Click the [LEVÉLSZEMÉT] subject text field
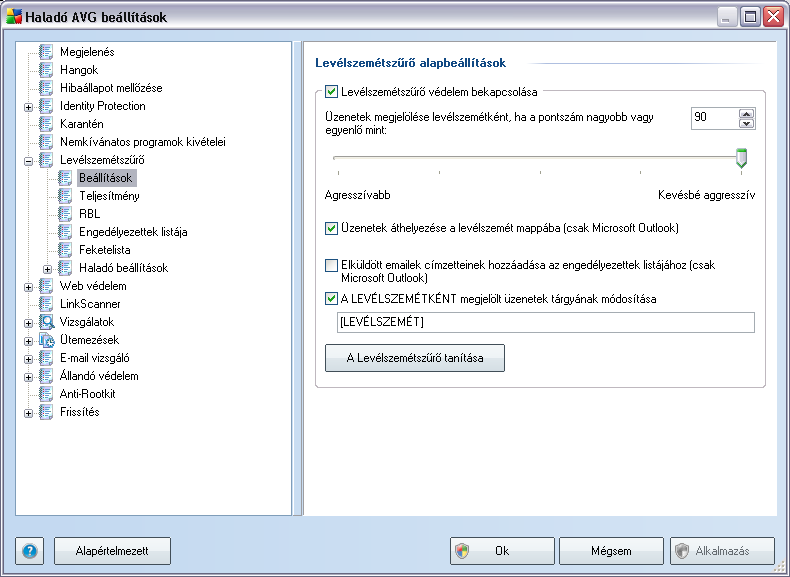Screen dimensions: 790x577 pyautogui.click(x=546, y=323)
